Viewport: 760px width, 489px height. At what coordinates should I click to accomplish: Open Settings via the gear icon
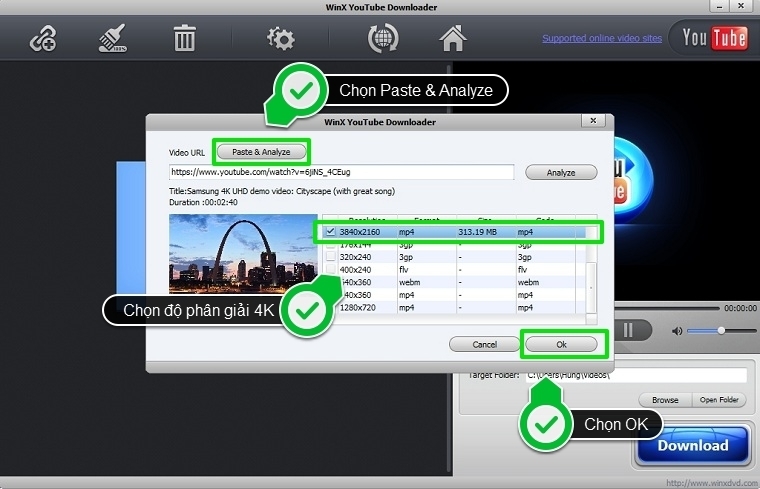[x=280, y=39]
